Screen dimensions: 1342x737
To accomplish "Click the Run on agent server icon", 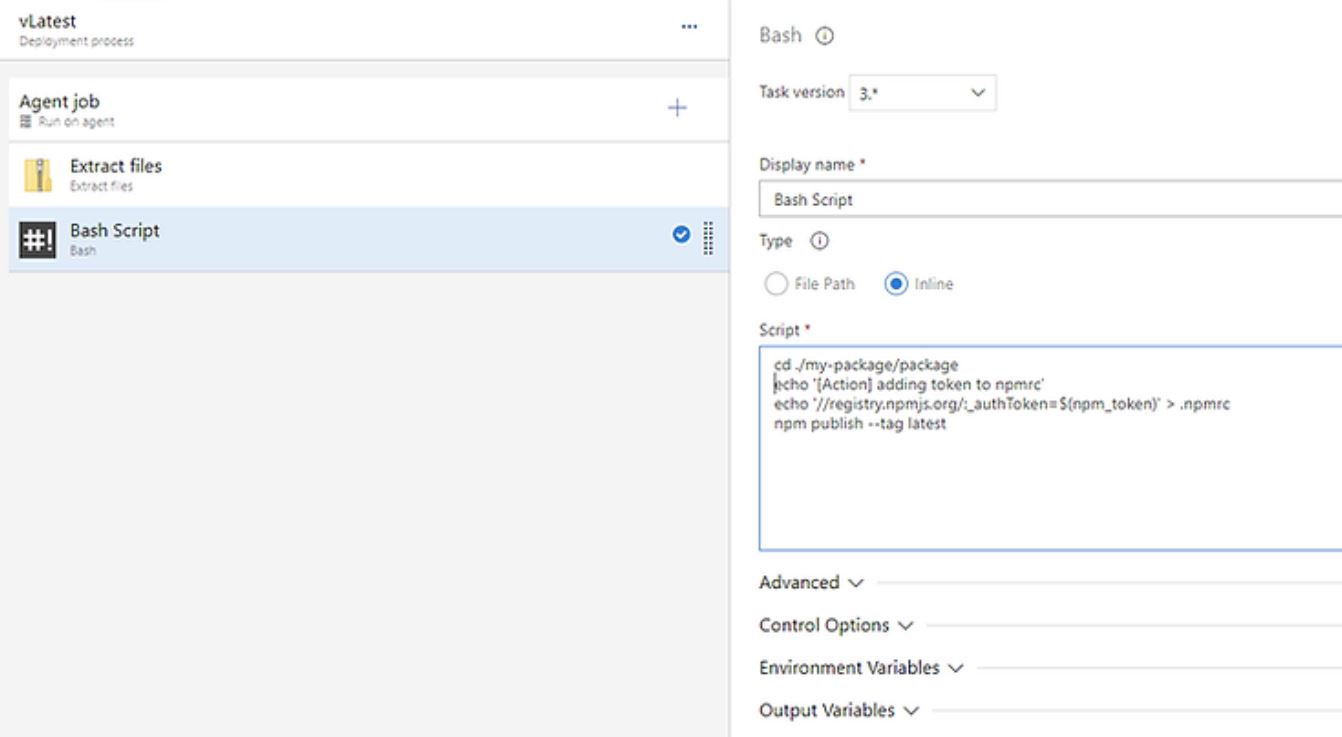I will click(x=24, y=122).
